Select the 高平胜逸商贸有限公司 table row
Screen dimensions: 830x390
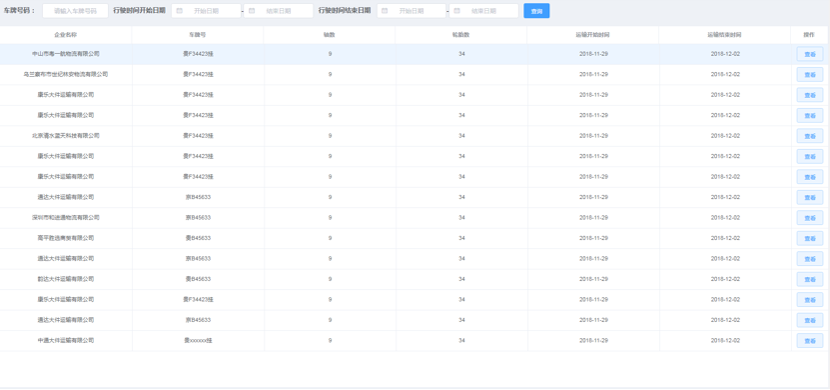coord(415,238)
